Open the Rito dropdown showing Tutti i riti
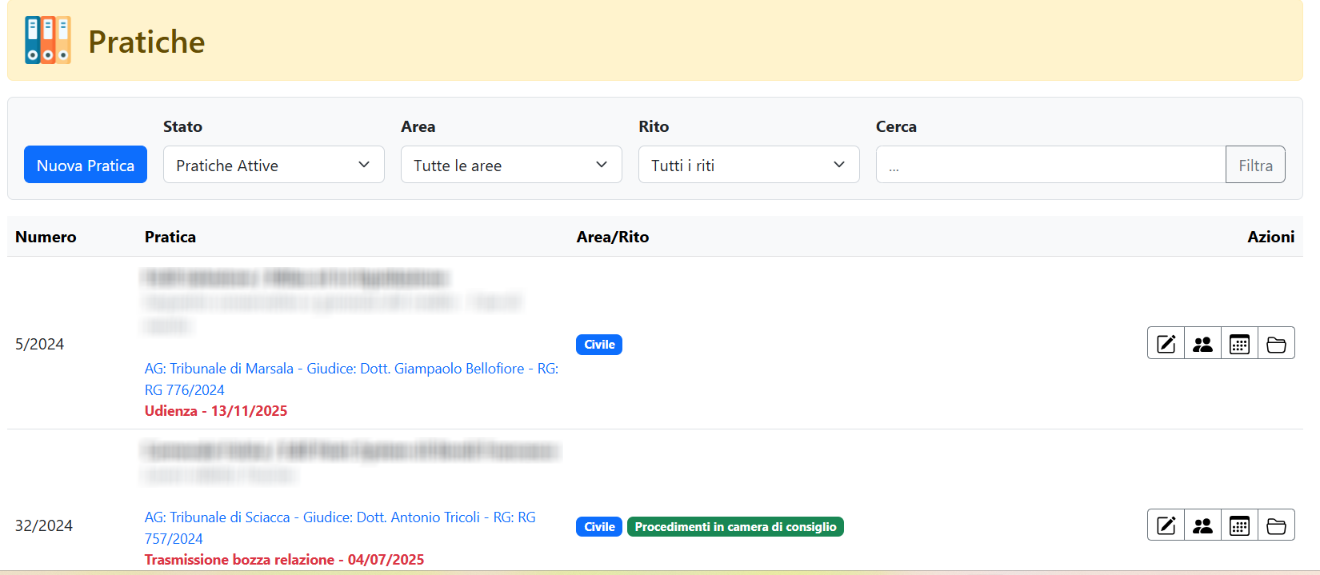The height and width of the screenshot is (575, 1320). [x=749, y=165]
